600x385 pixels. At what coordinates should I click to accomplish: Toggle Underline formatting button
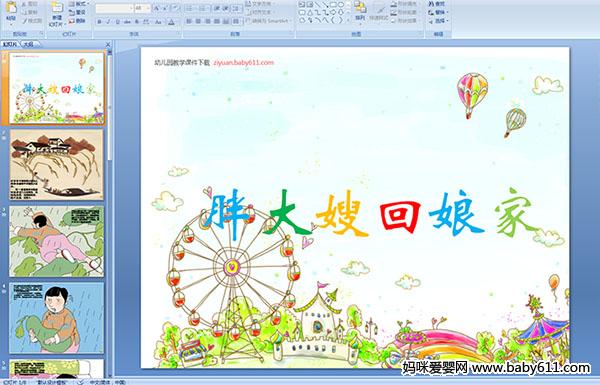click(x=117, y=22)
